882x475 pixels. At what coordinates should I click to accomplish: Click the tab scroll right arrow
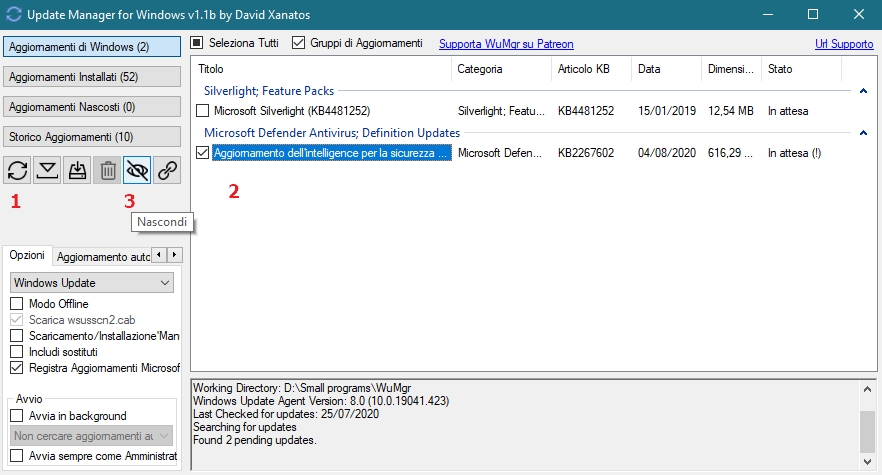[174, 255]
